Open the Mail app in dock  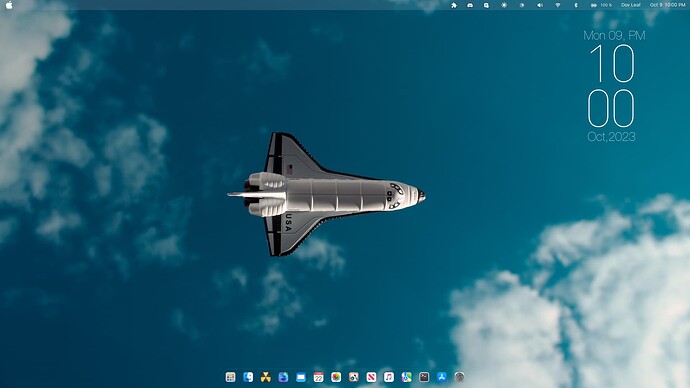pos(301,377)
